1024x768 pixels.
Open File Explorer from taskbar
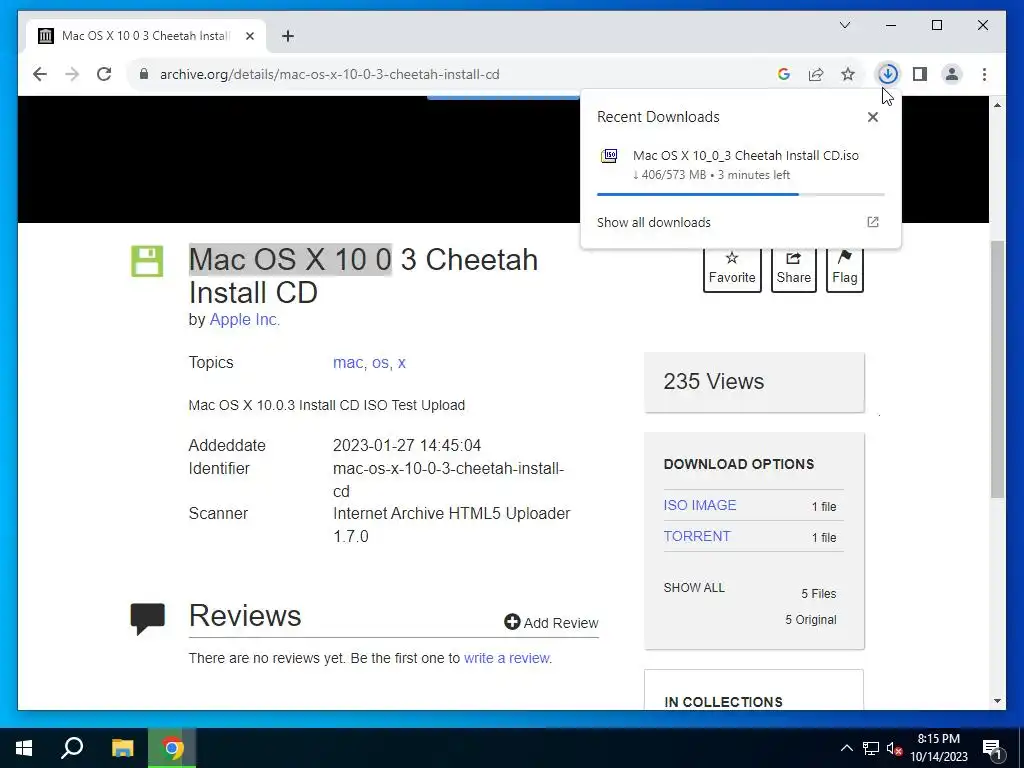coord(122,748)
